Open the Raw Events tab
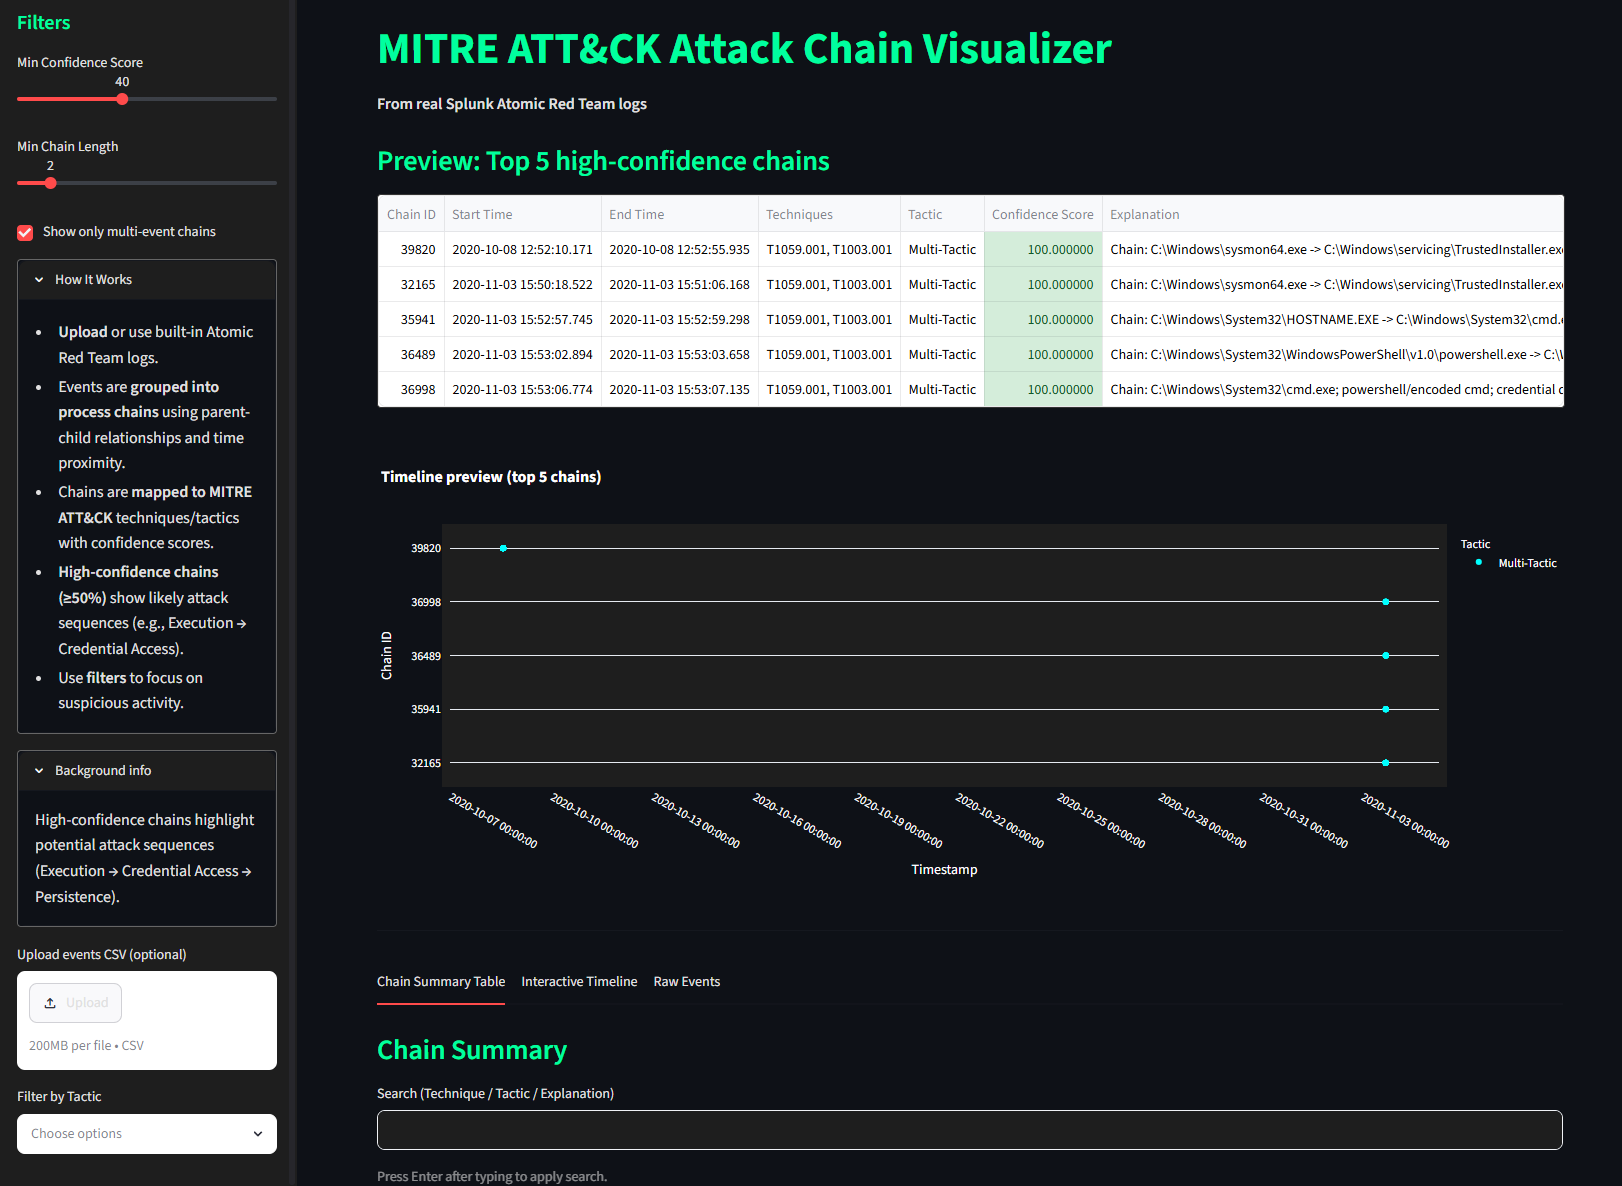This screenshot has width=1622, height=1186. 687,982
